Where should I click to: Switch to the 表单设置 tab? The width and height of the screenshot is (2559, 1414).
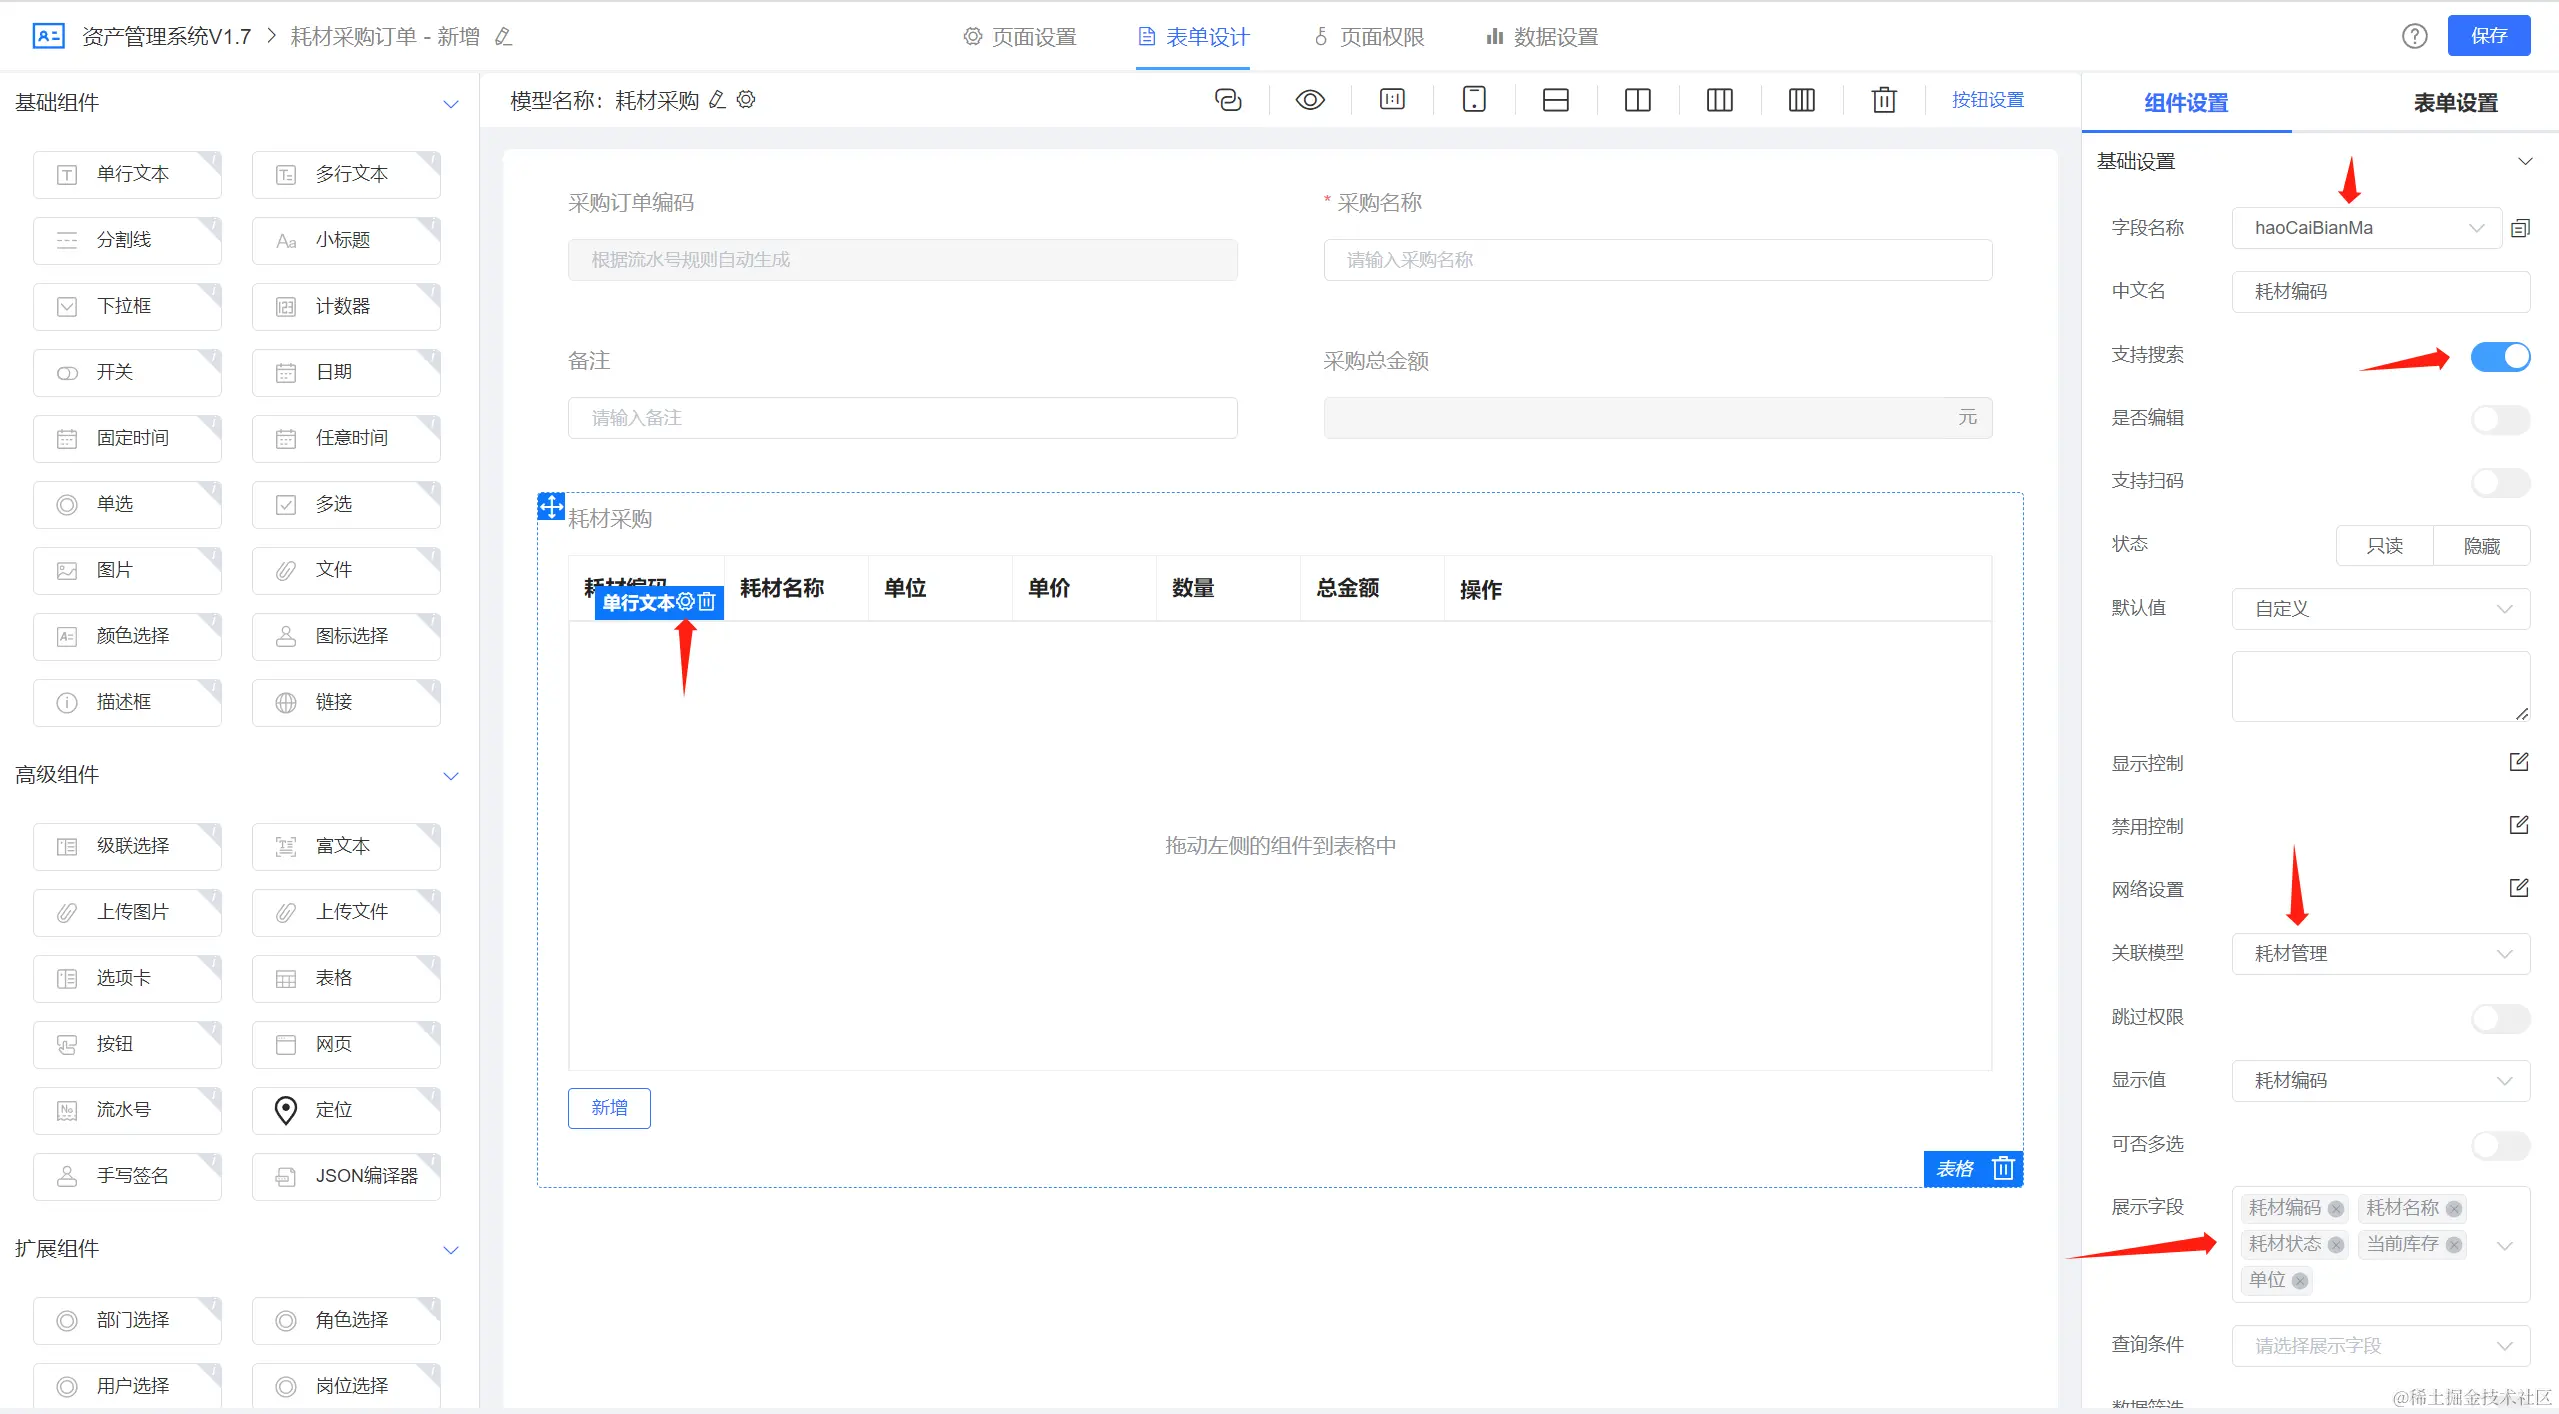coord(2455,103)
